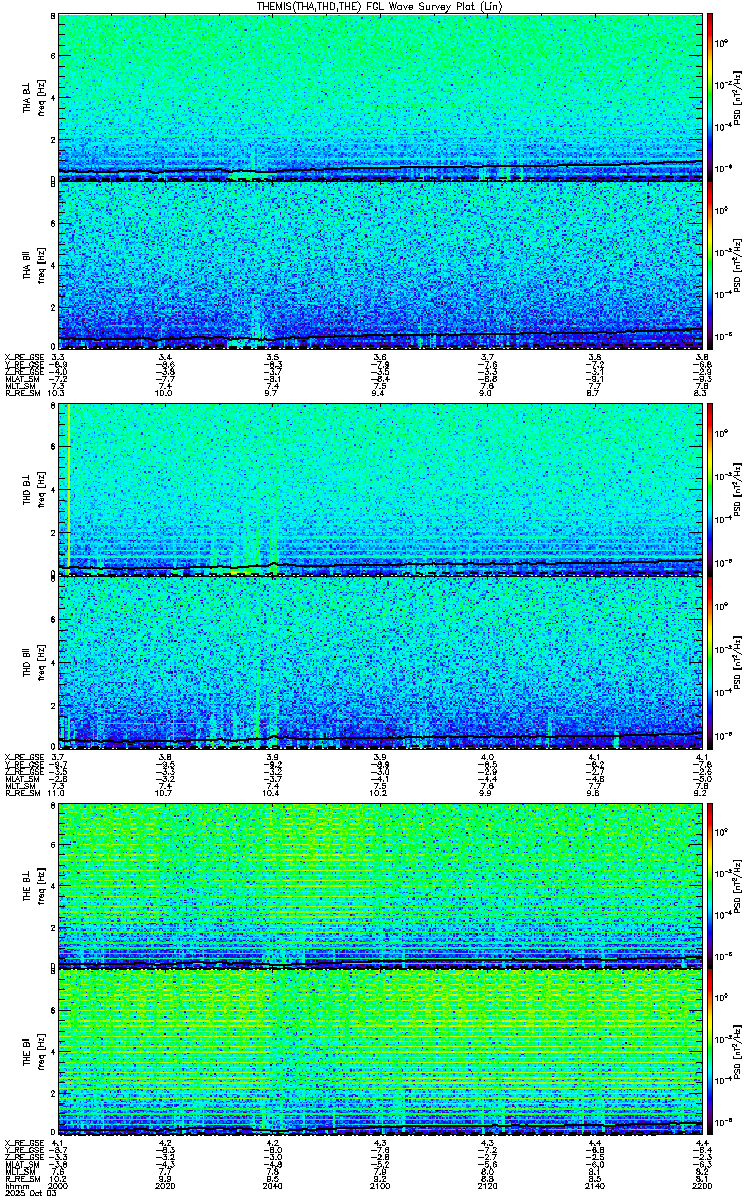Click the THE B-parallel PSD color bar
The height and width of the screenshot is (1200, 750).
pyautogui.click(x=710, y=1052)
